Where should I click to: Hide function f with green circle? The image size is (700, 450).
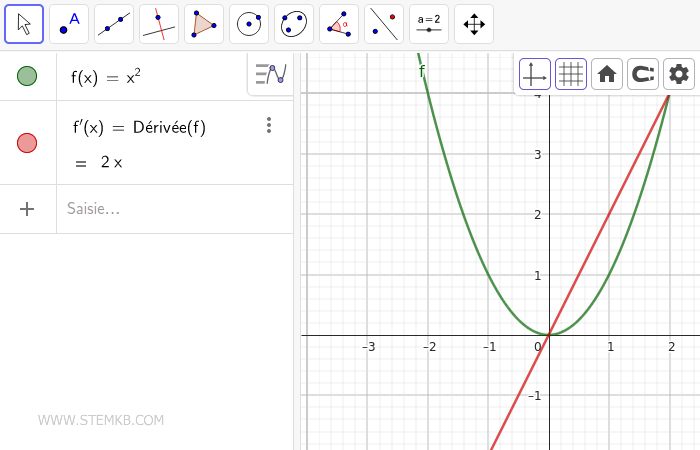27,76
